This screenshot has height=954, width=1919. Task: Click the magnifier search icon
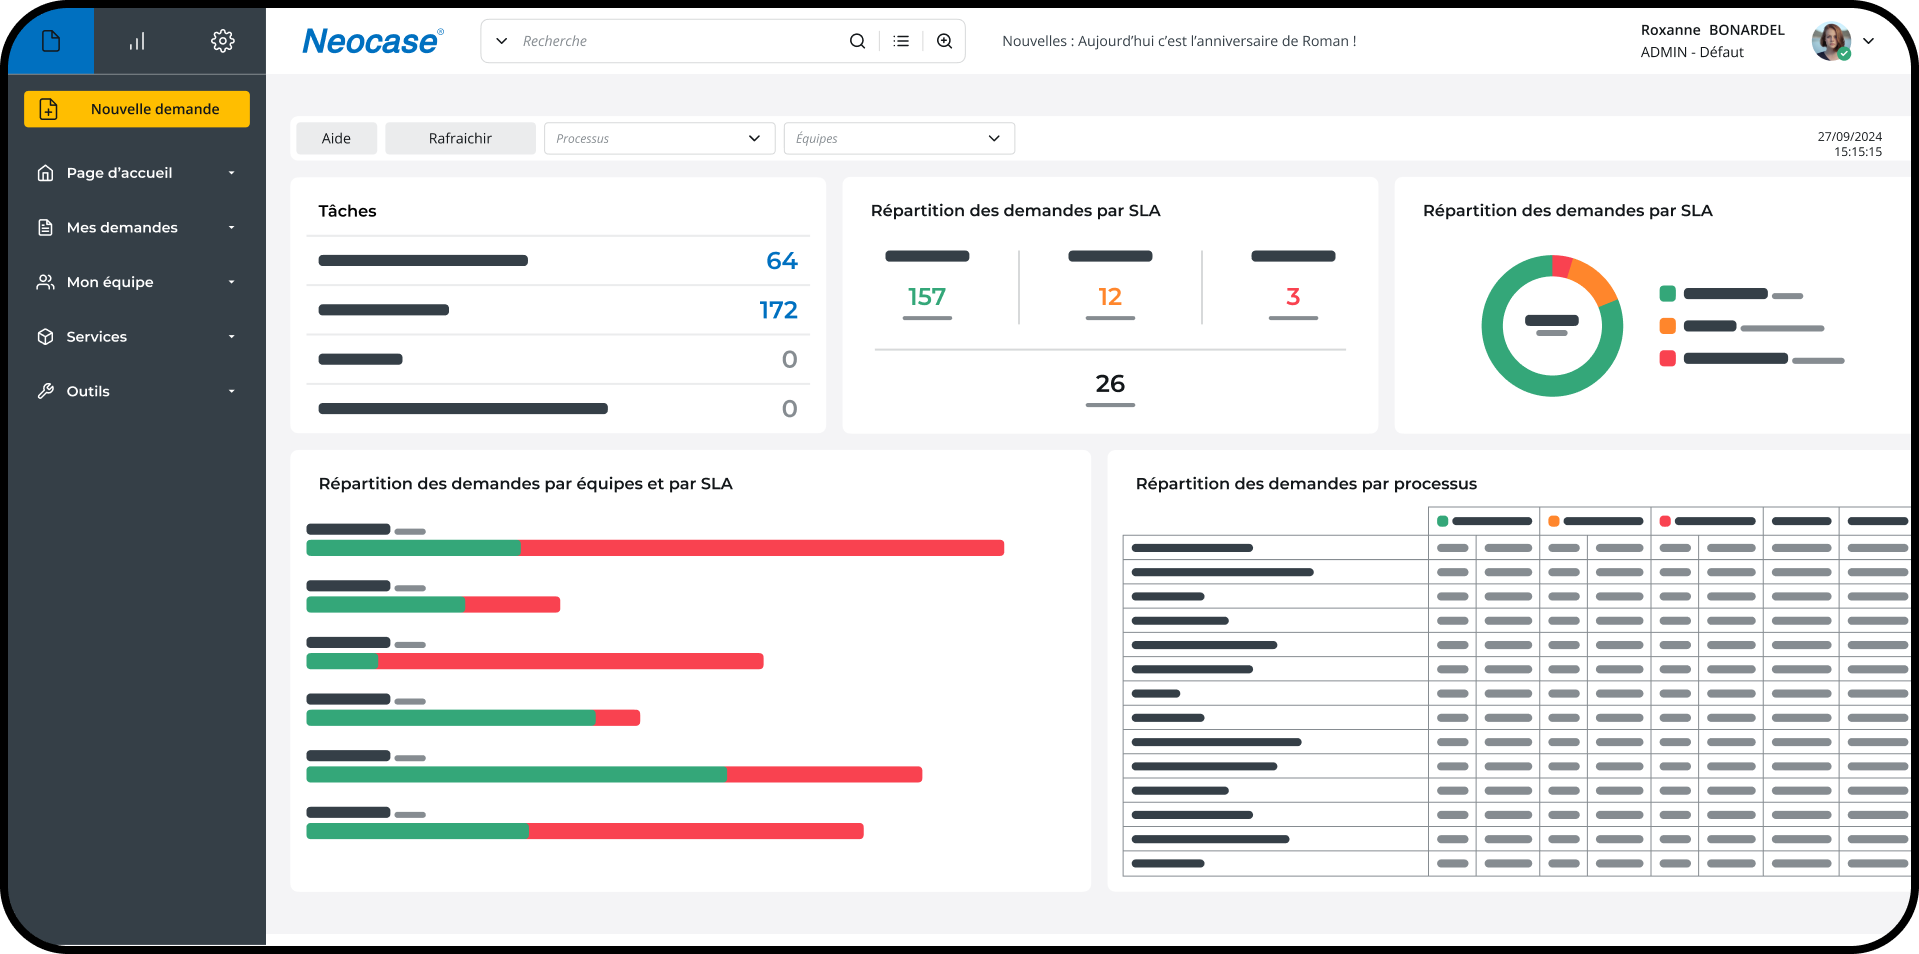tap(857, 41)
